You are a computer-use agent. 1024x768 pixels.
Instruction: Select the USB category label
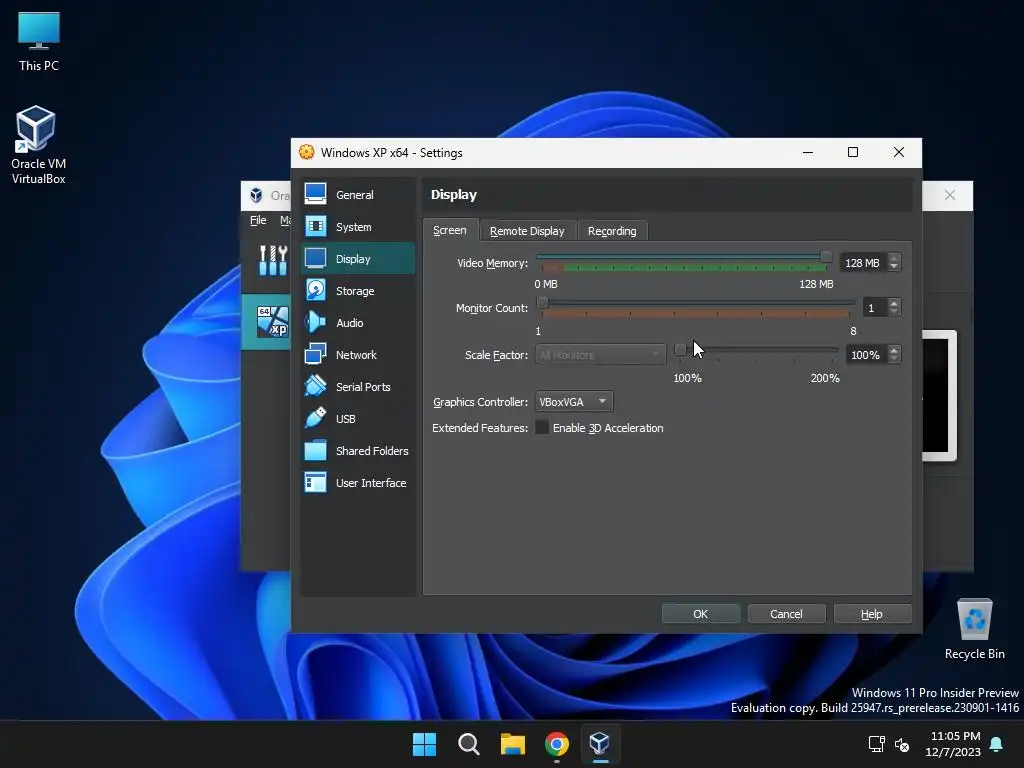(x=345, y=419)
